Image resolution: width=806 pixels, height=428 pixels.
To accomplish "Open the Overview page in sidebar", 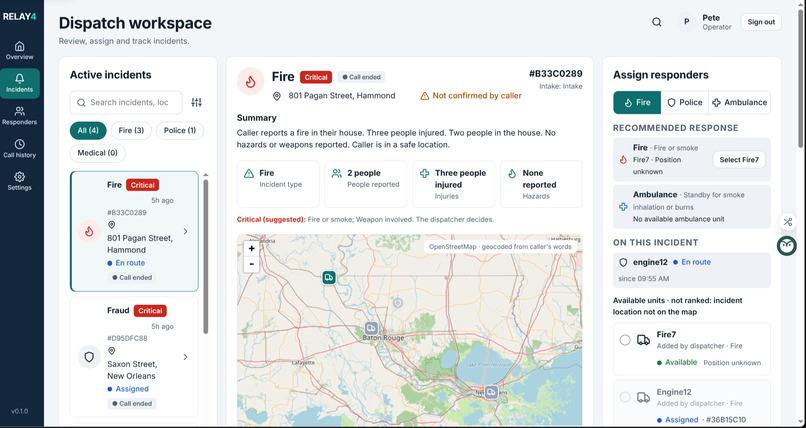I will pos(20,51).
